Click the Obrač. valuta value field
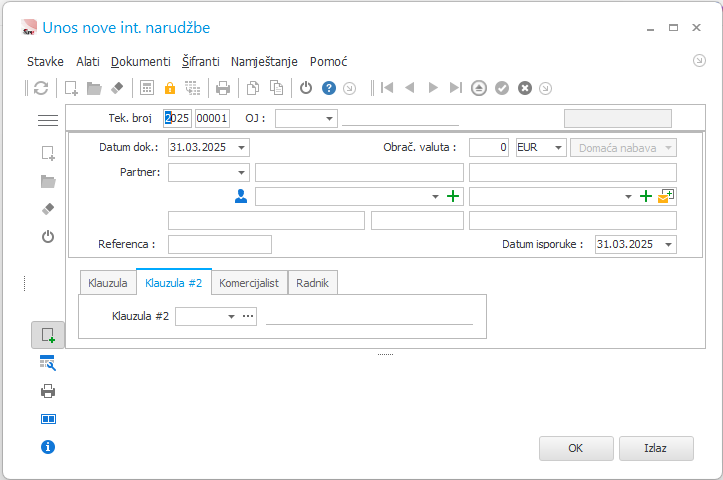Image resolution: width=723 pixels, height=480 pixels. click(489, 148)
